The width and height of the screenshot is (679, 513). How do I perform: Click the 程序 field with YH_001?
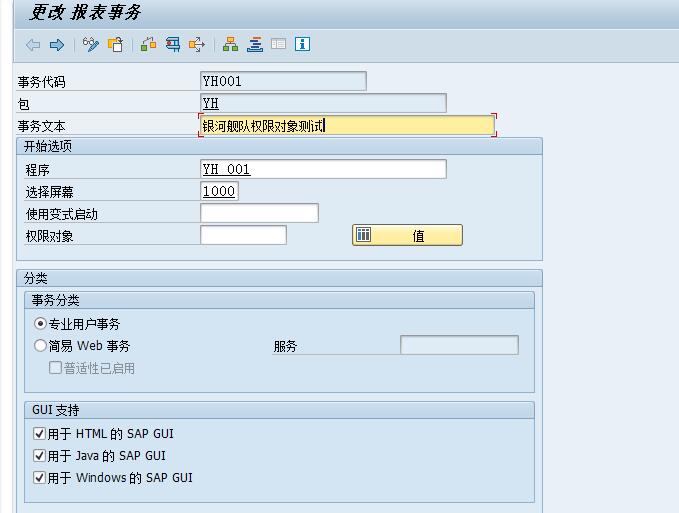[323, 169]
